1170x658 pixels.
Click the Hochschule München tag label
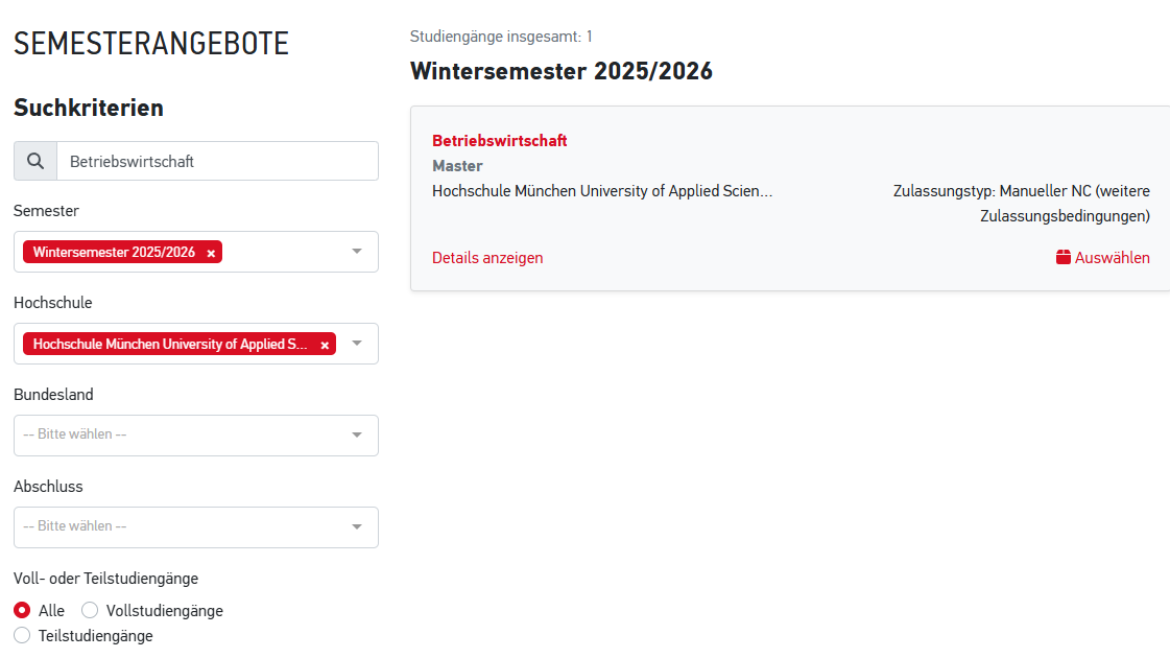pyautogui.click(x=170, y=344)
